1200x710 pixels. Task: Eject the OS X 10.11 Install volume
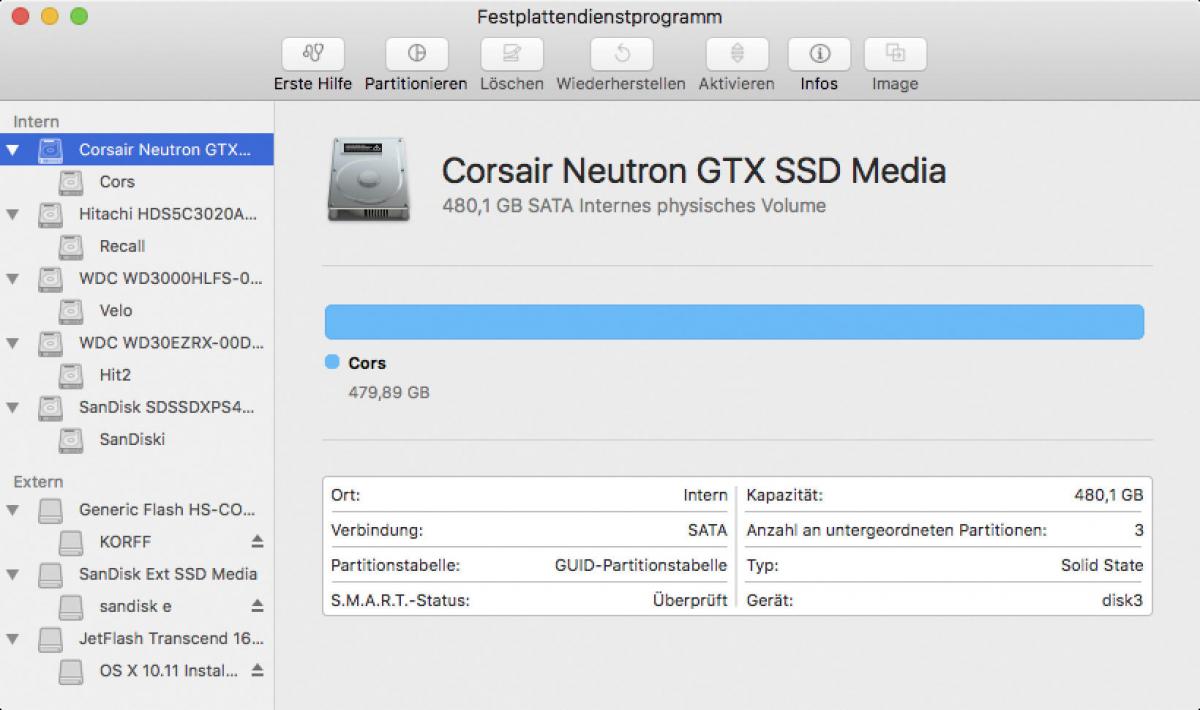[x=257, y=669]
